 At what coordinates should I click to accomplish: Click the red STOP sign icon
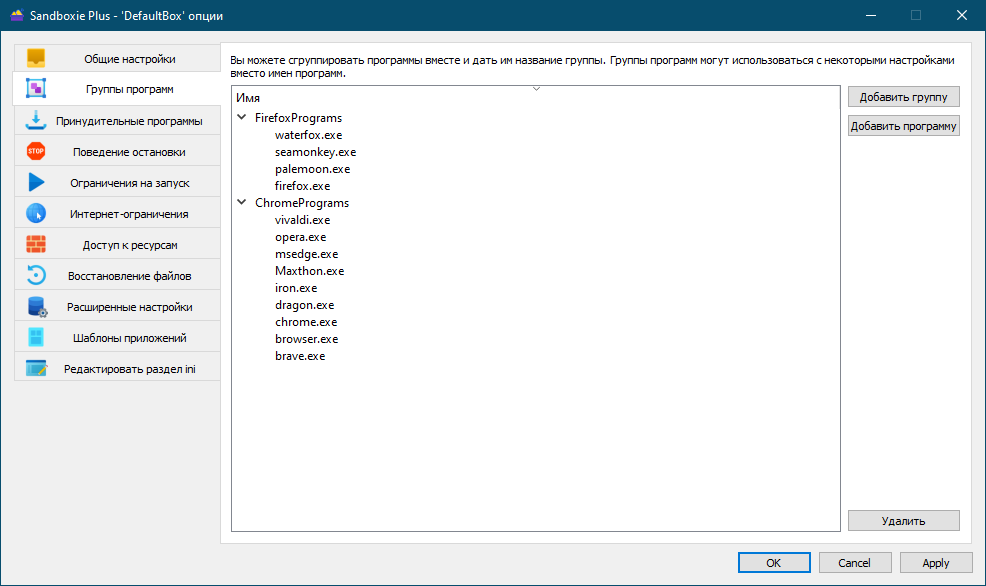(x=36, y=151)
